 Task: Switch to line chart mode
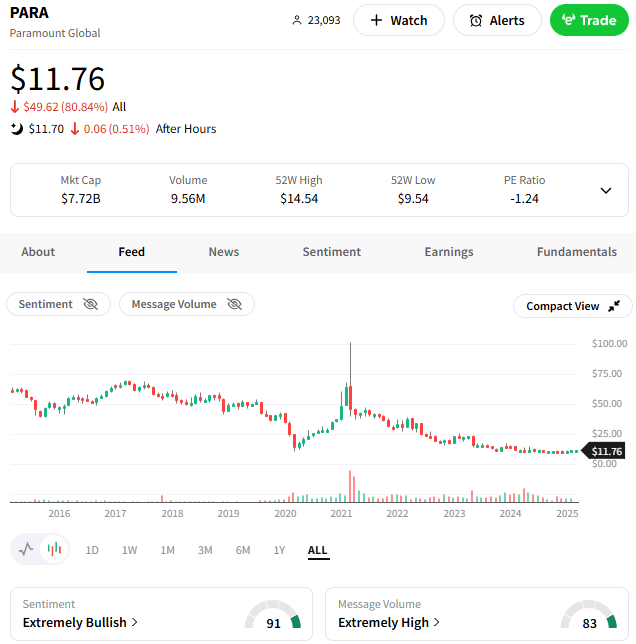click(26, 549)
